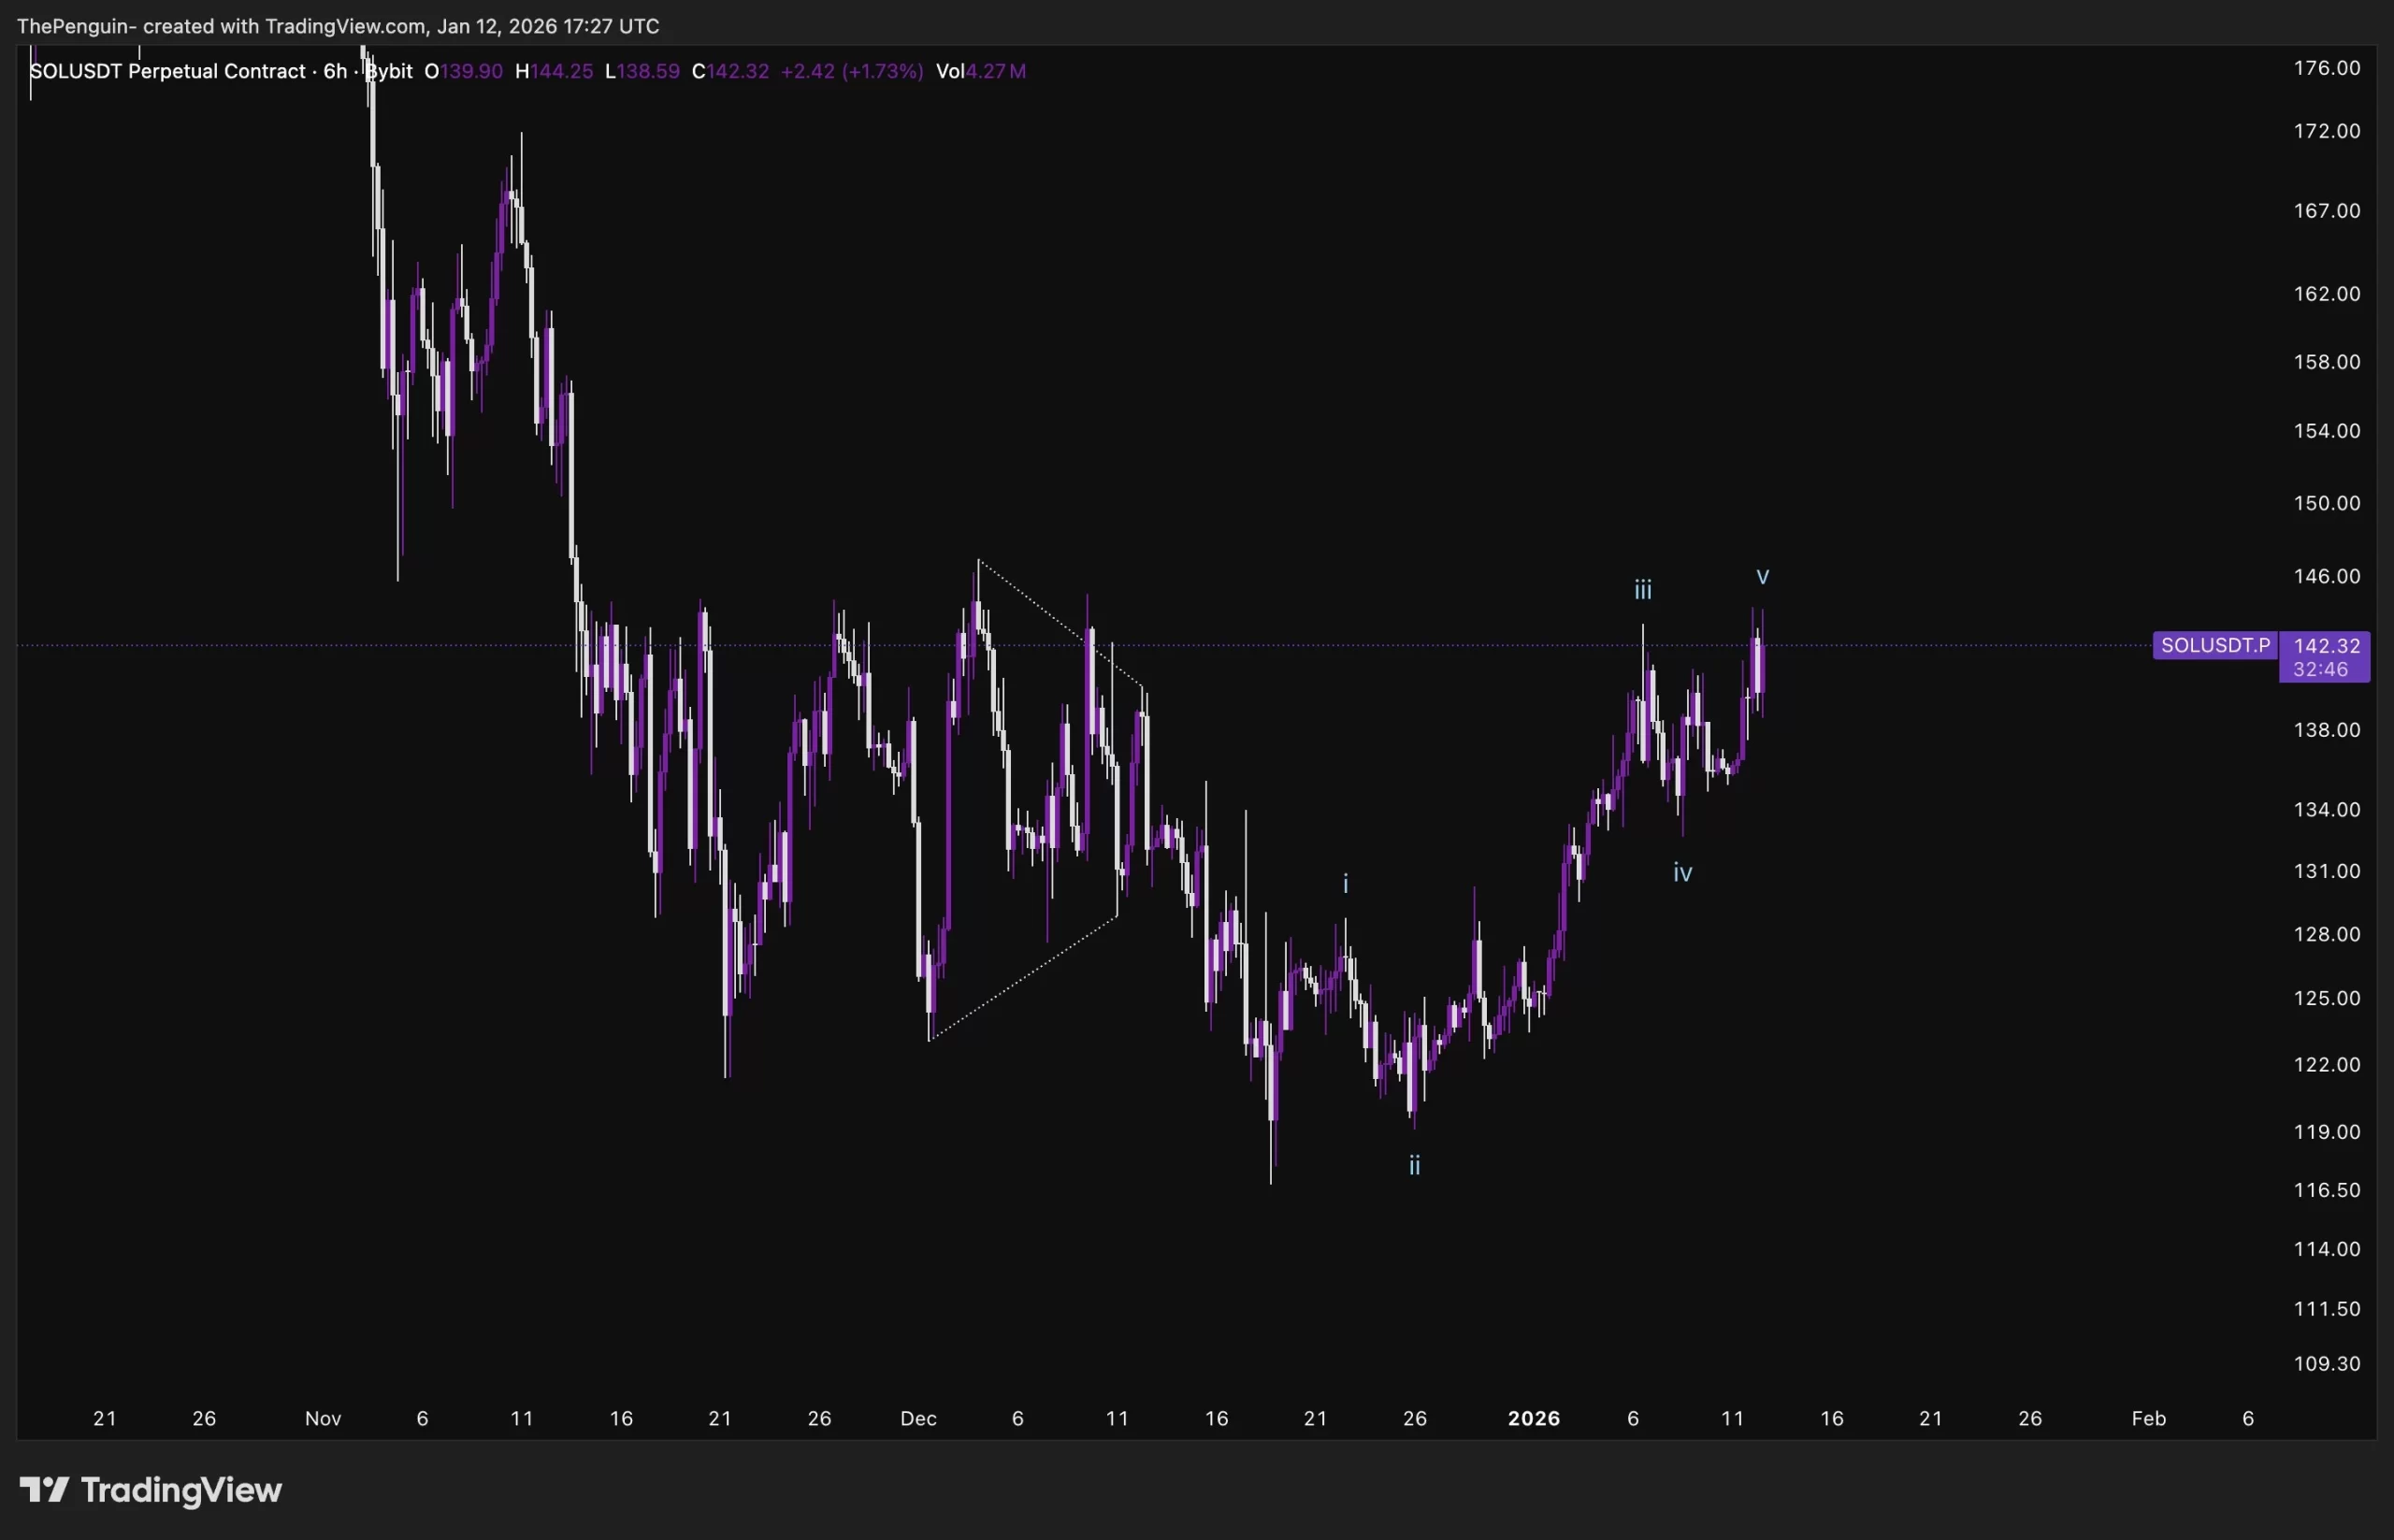Select the wave 'v' label at top

[x=1762, y=576]
